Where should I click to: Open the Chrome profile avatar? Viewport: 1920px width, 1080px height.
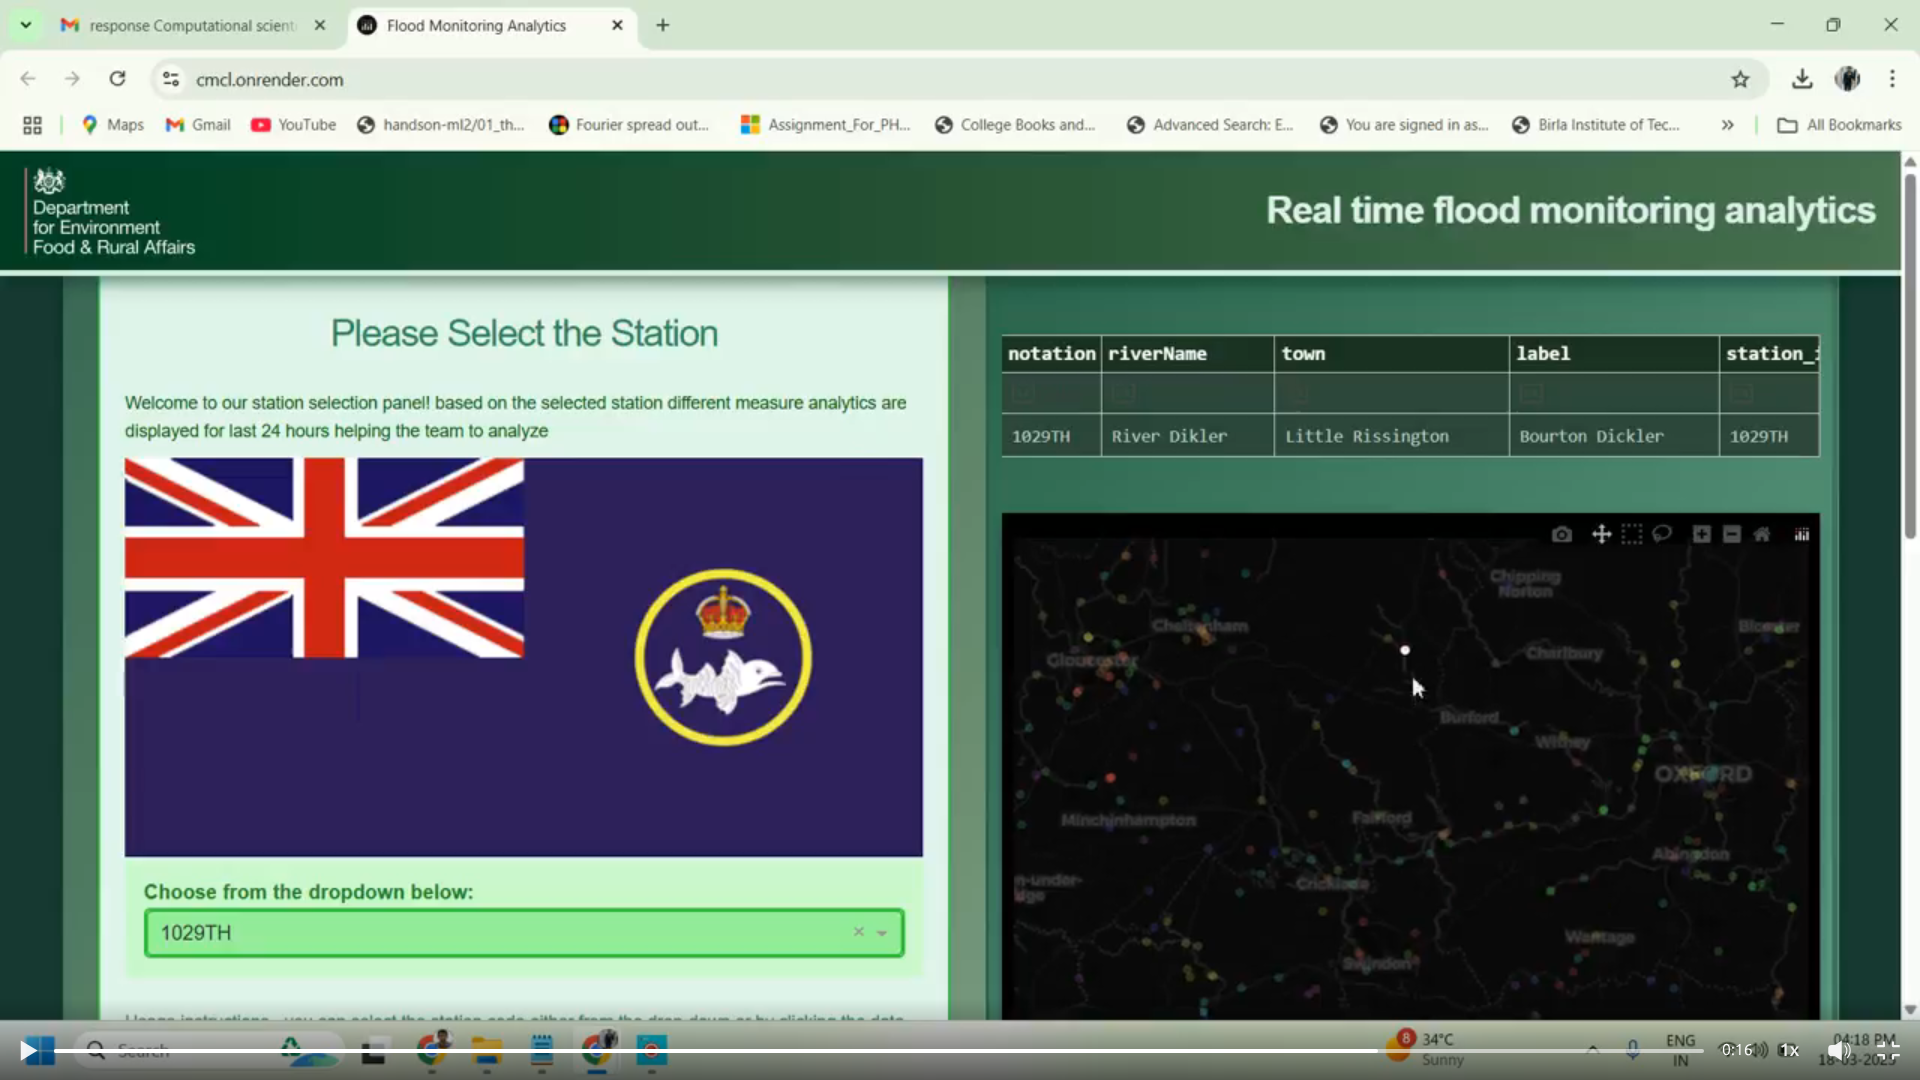pyautogui.click(x=1847, y=79)
